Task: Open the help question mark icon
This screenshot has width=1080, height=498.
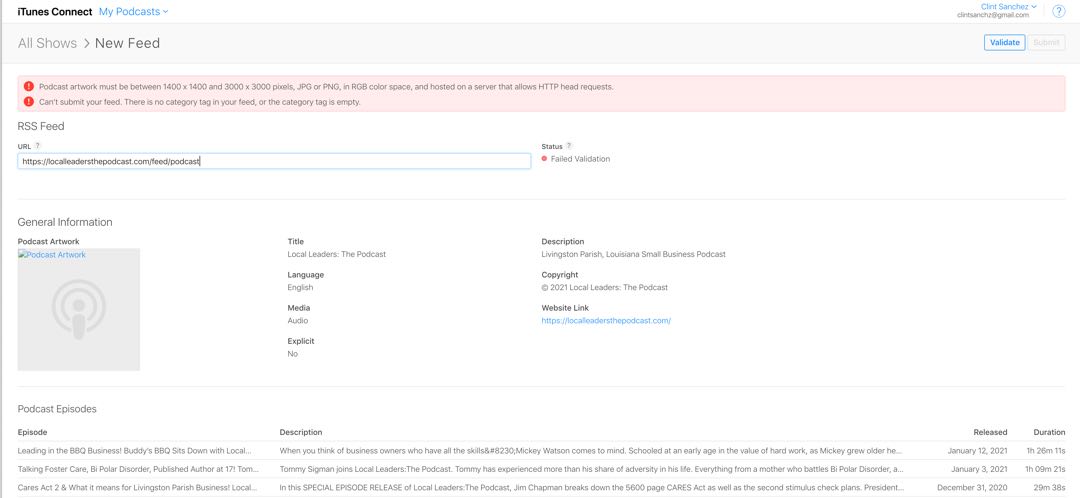Action: pos(1059,11)
